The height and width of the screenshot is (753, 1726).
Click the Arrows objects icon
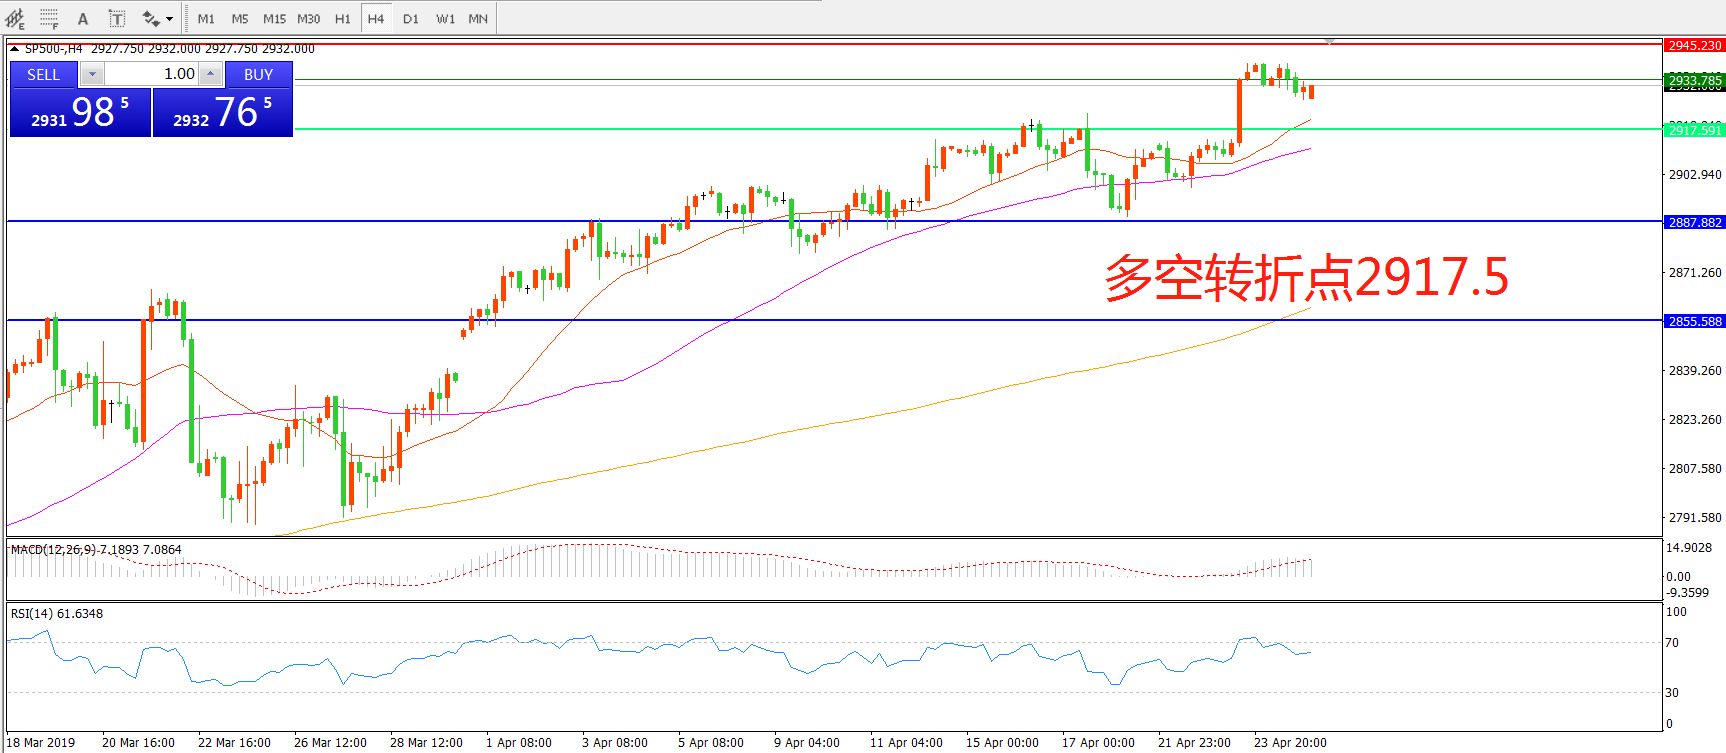[150, 18]
